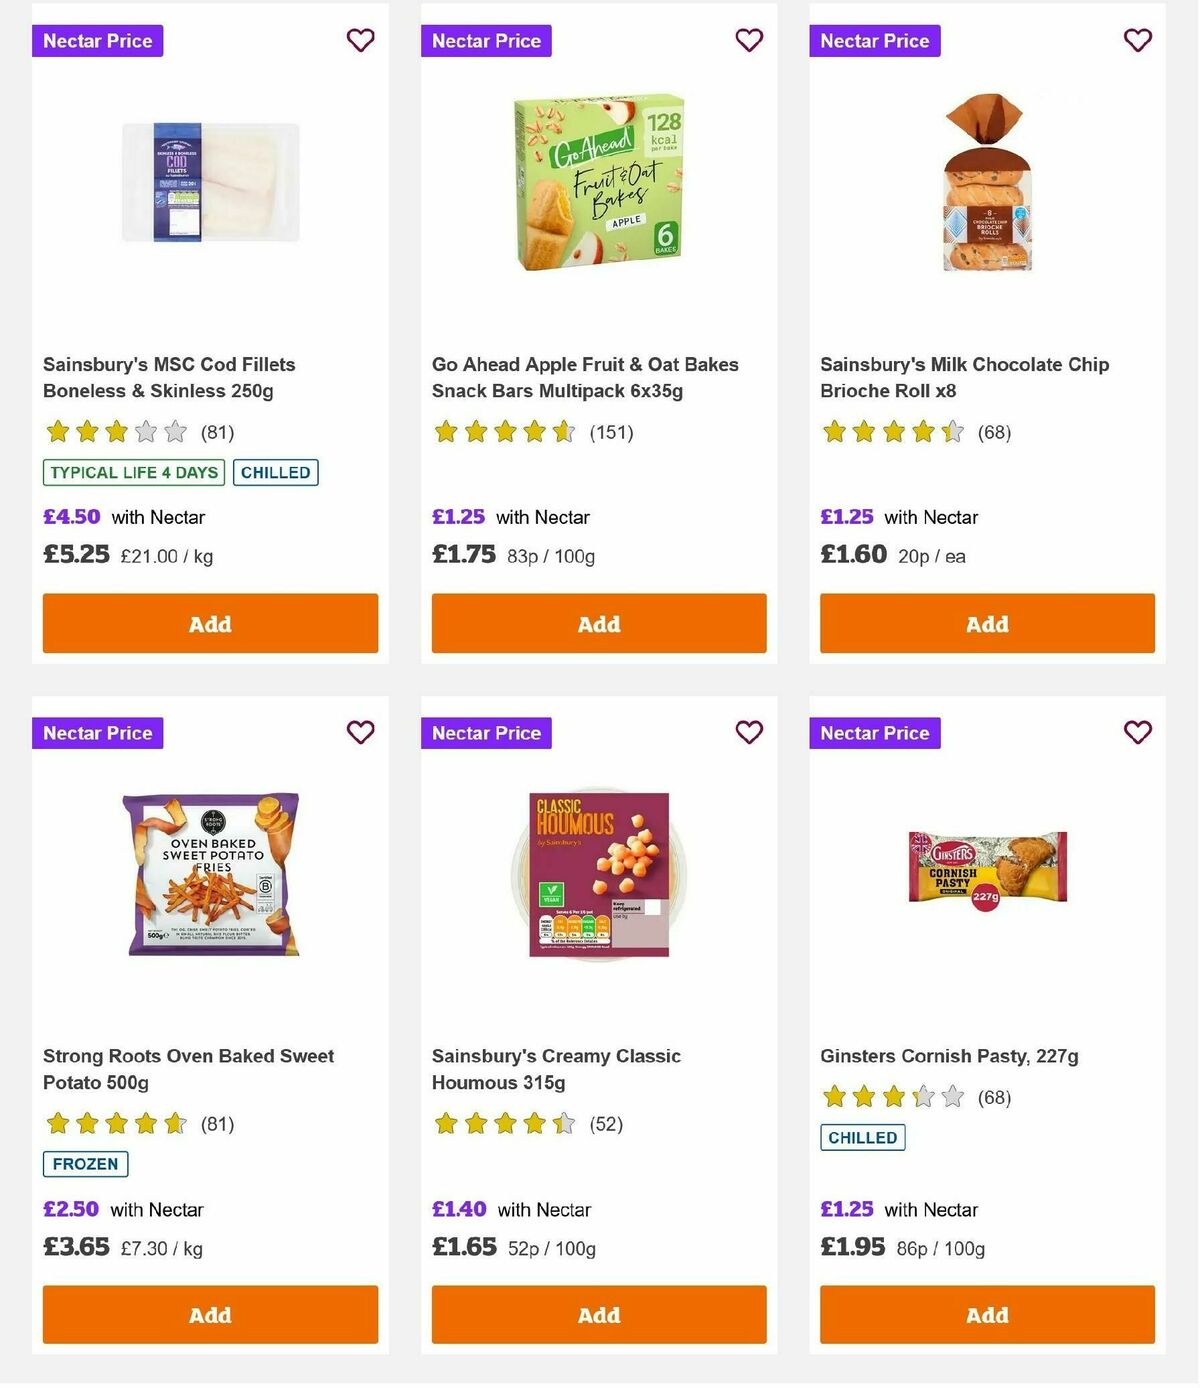Click the TYPICAL LIFE 4 DAYS label
The image size is (1200, 1388).
pyautogui.click(x=133, y=472)
